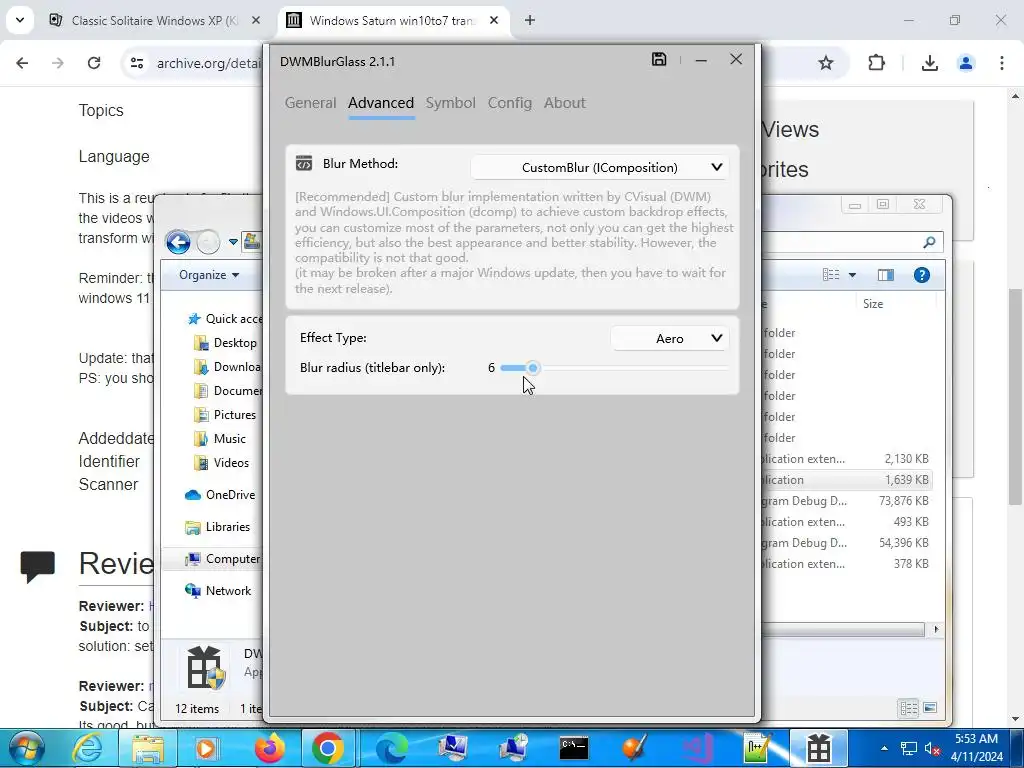This screenshot has height=768, width=1024.
Task: Switch to Classic Solitaire Windows XP tab
Action: [155, 20]
